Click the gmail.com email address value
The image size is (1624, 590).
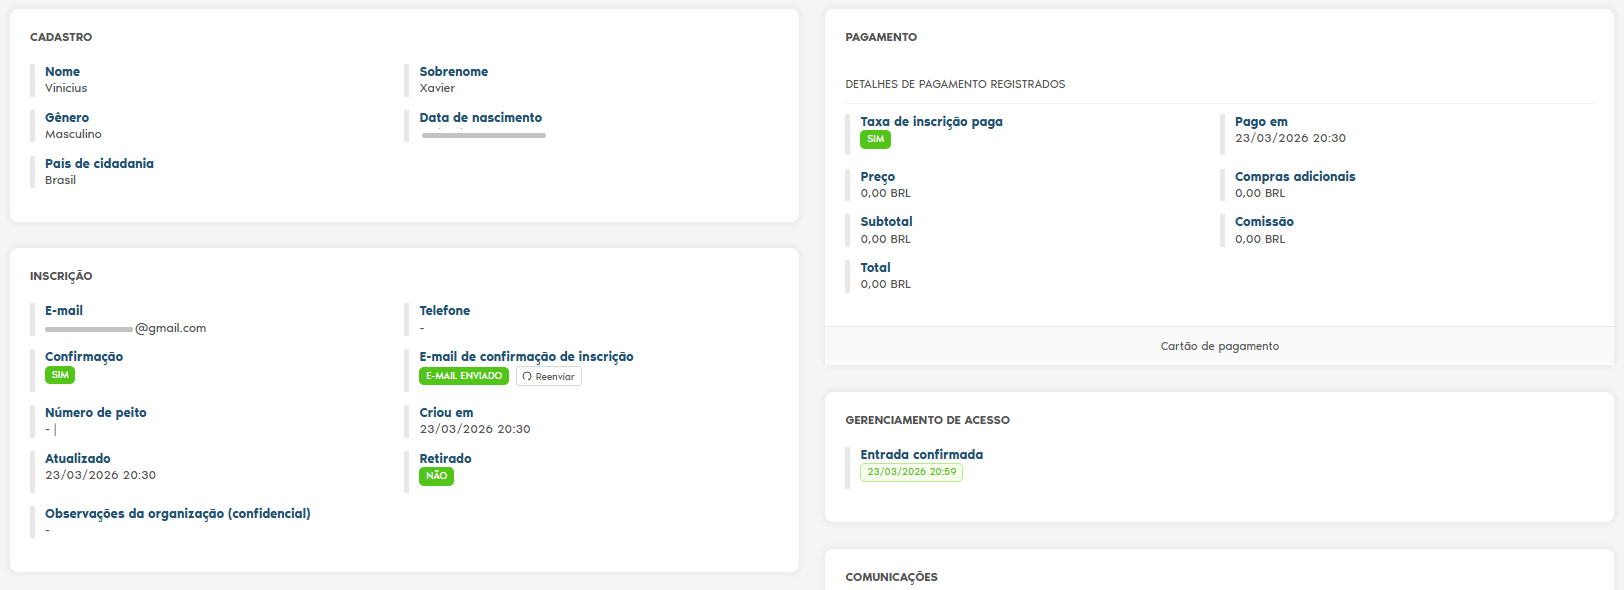point(126,328)
